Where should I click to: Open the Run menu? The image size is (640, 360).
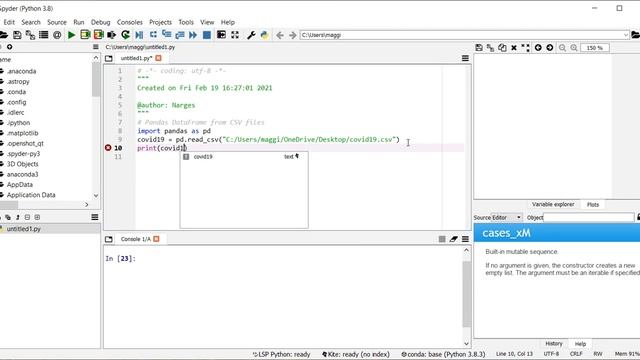click(79, 22)
